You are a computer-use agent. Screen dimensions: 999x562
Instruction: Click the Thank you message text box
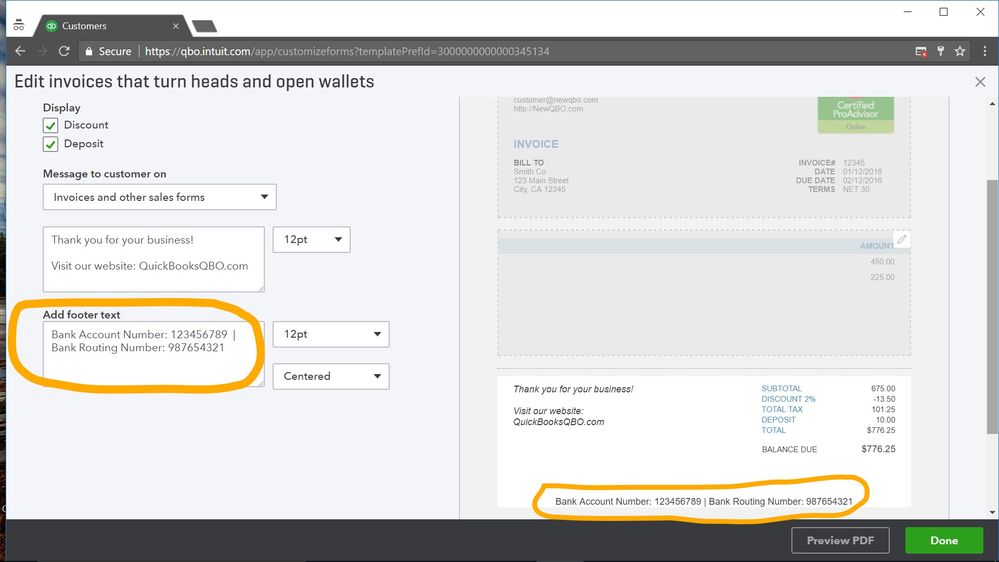(154, 259)
